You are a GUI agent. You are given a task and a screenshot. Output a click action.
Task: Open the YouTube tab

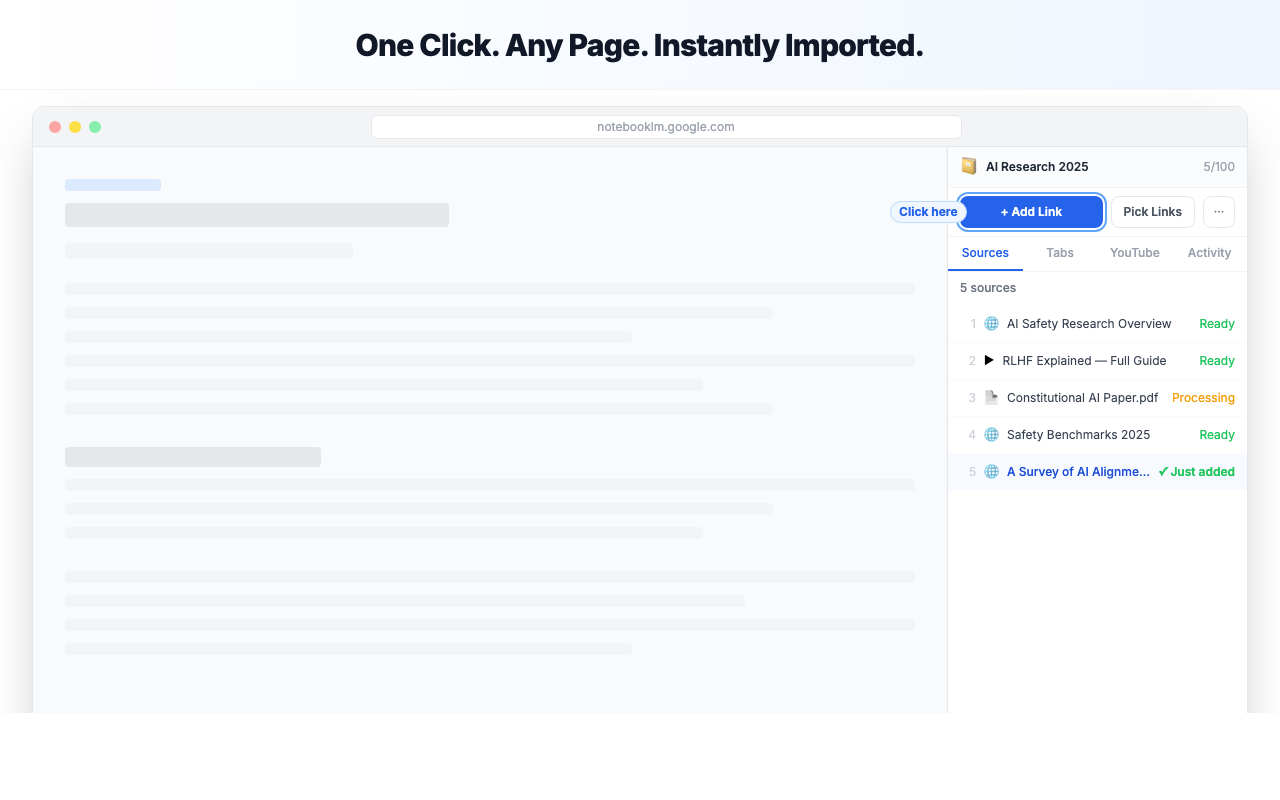1135,253
